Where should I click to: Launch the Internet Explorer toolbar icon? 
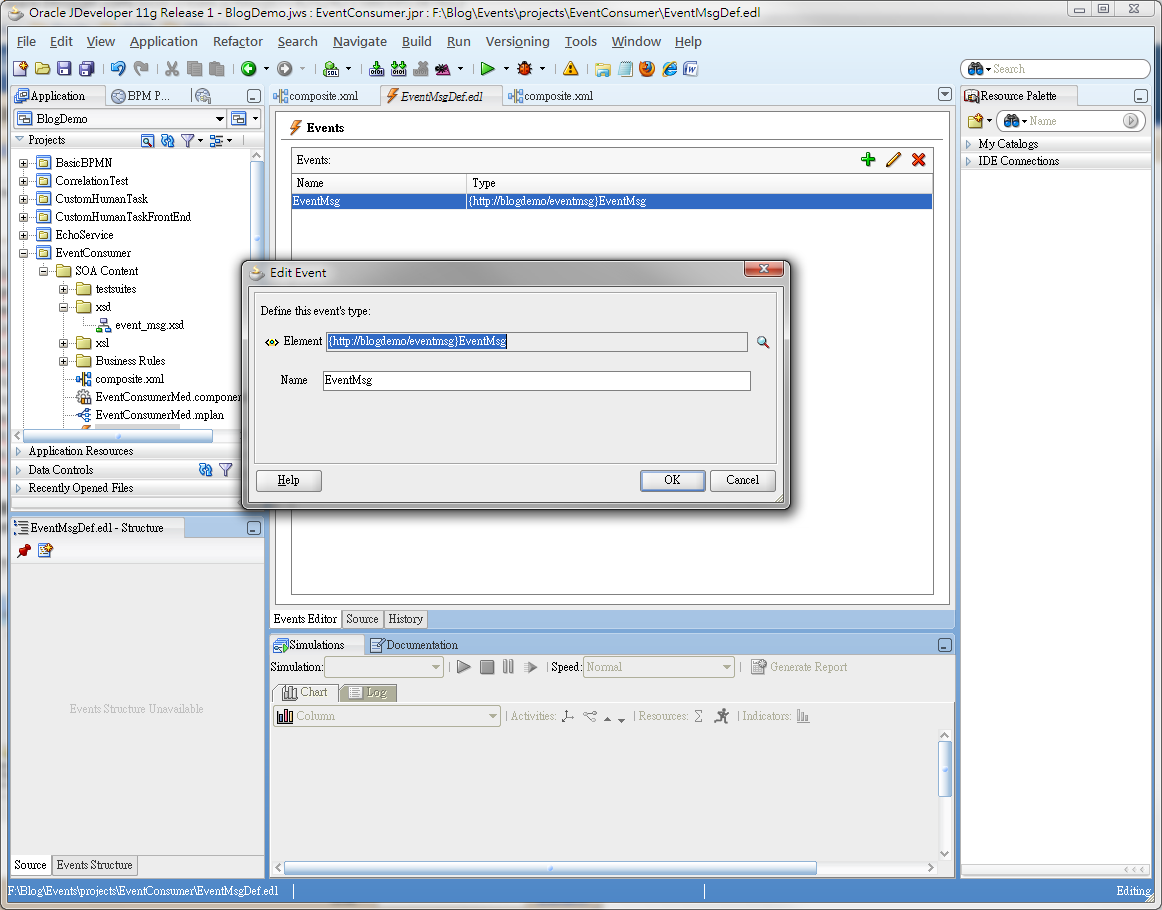coord(669,69)
